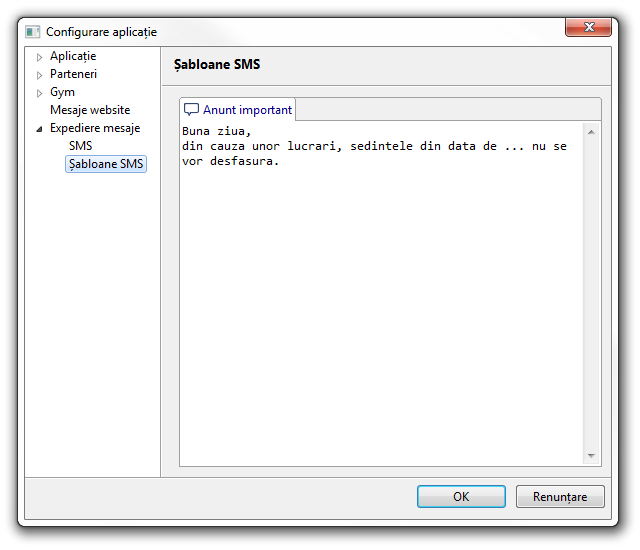Select the Gym category in the tree
Image resolution: width=640 pixels, height=550 pixels.
[62, 92]
